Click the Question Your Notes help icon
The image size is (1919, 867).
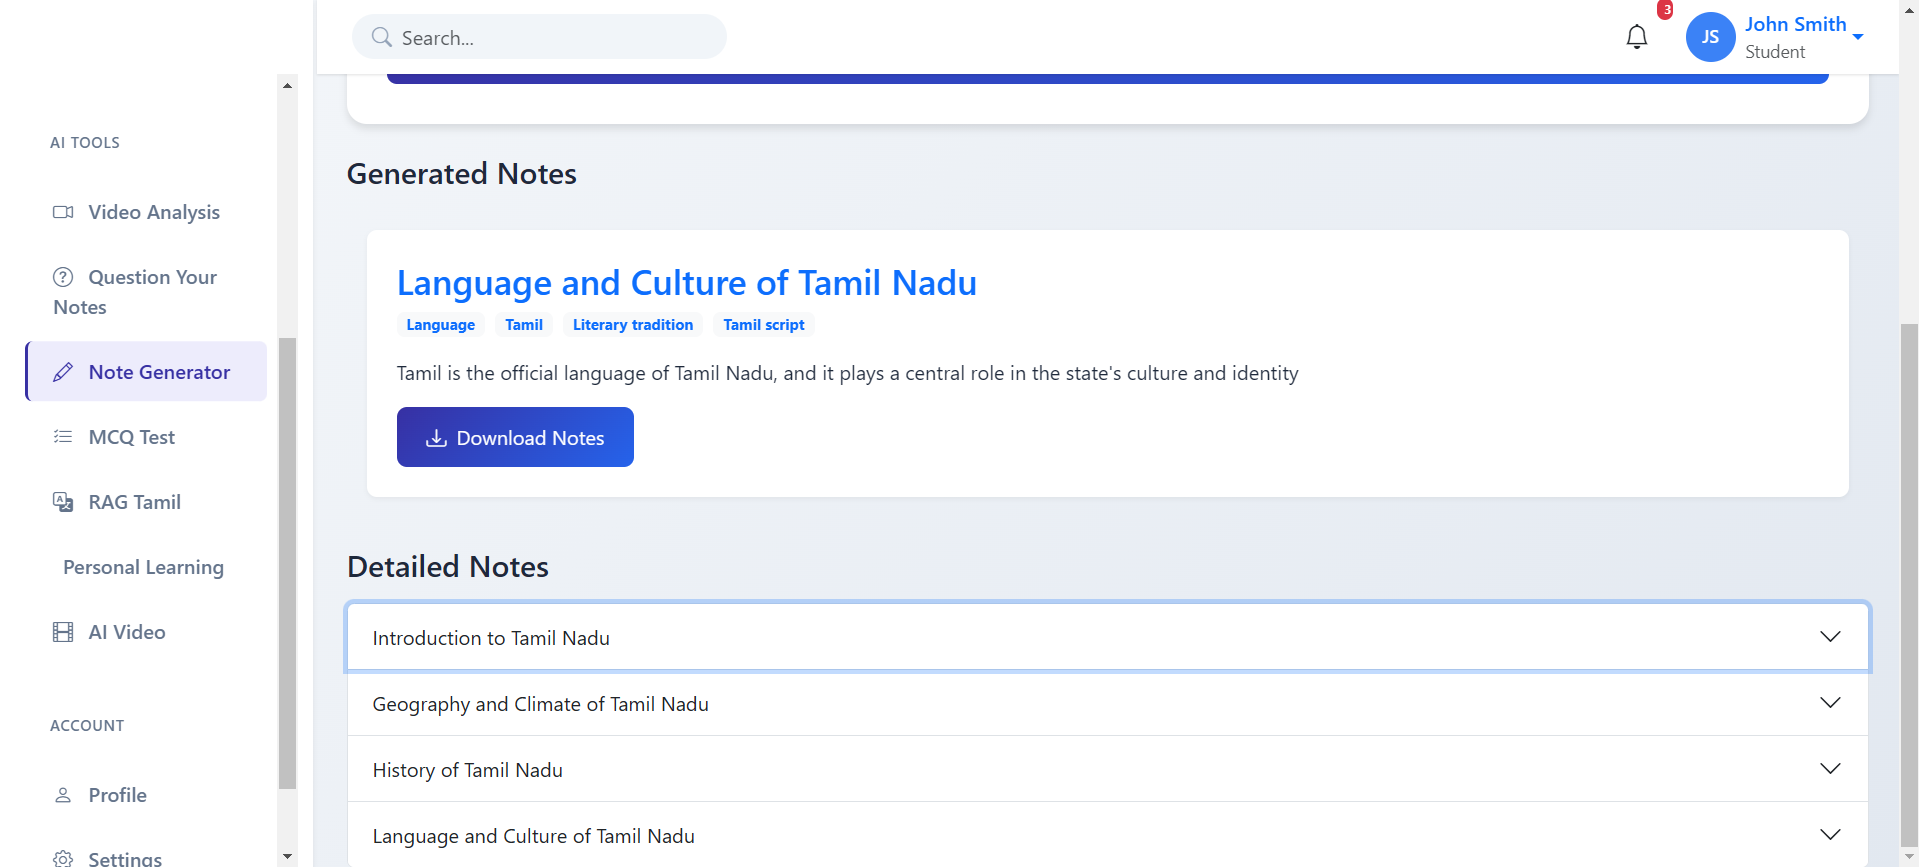tap(63, 277)
